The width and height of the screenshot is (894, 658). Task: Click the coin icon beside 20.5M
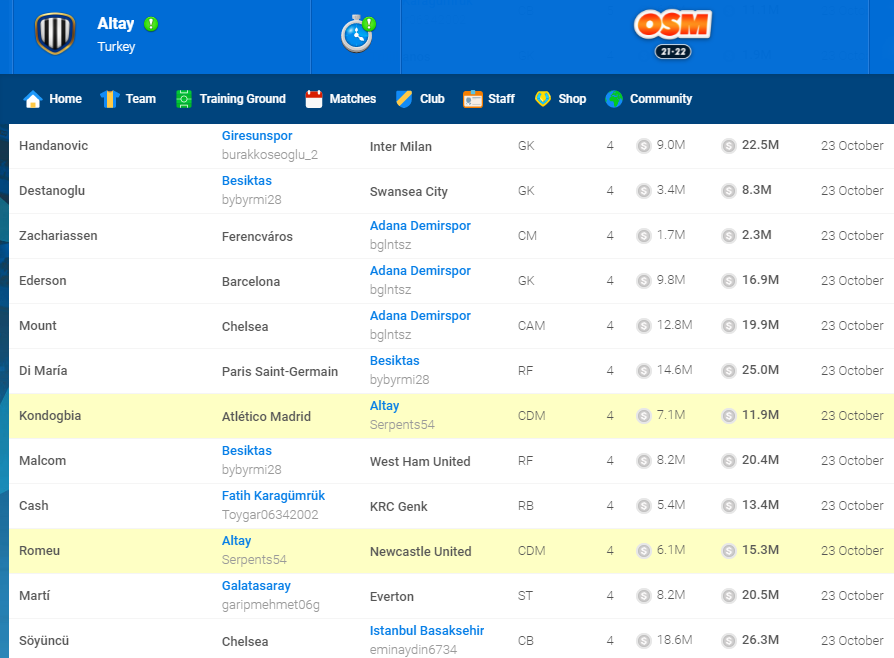point(729,596)
